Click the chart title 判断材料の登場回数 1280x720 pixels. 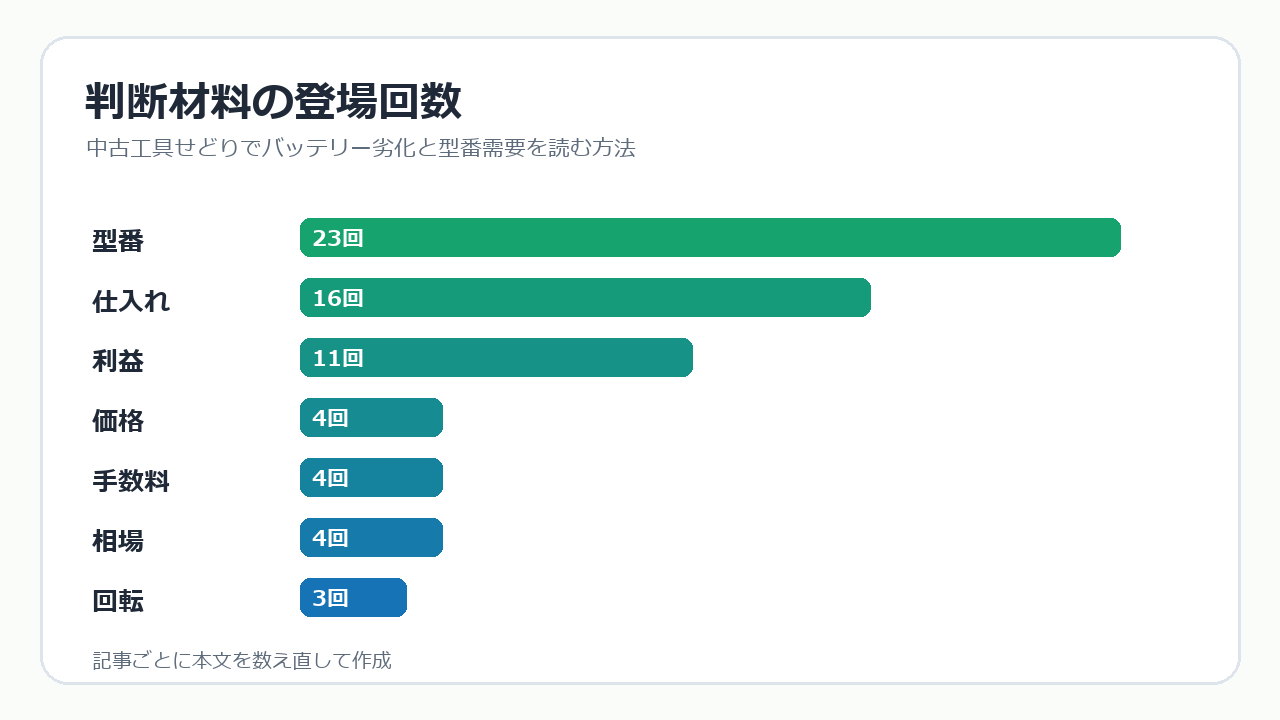point(273,102)
